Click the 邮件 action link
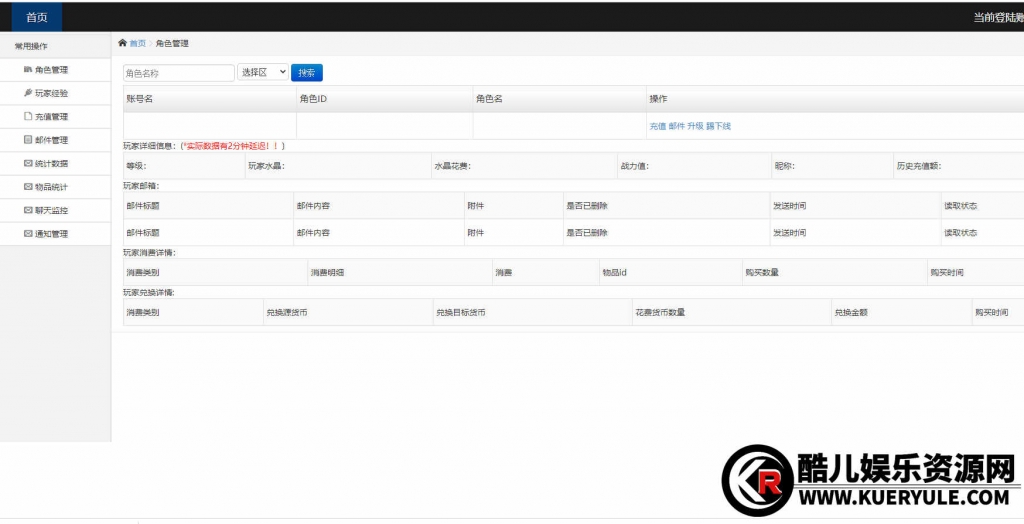1024x524 pixels. (x=676, y=126)
